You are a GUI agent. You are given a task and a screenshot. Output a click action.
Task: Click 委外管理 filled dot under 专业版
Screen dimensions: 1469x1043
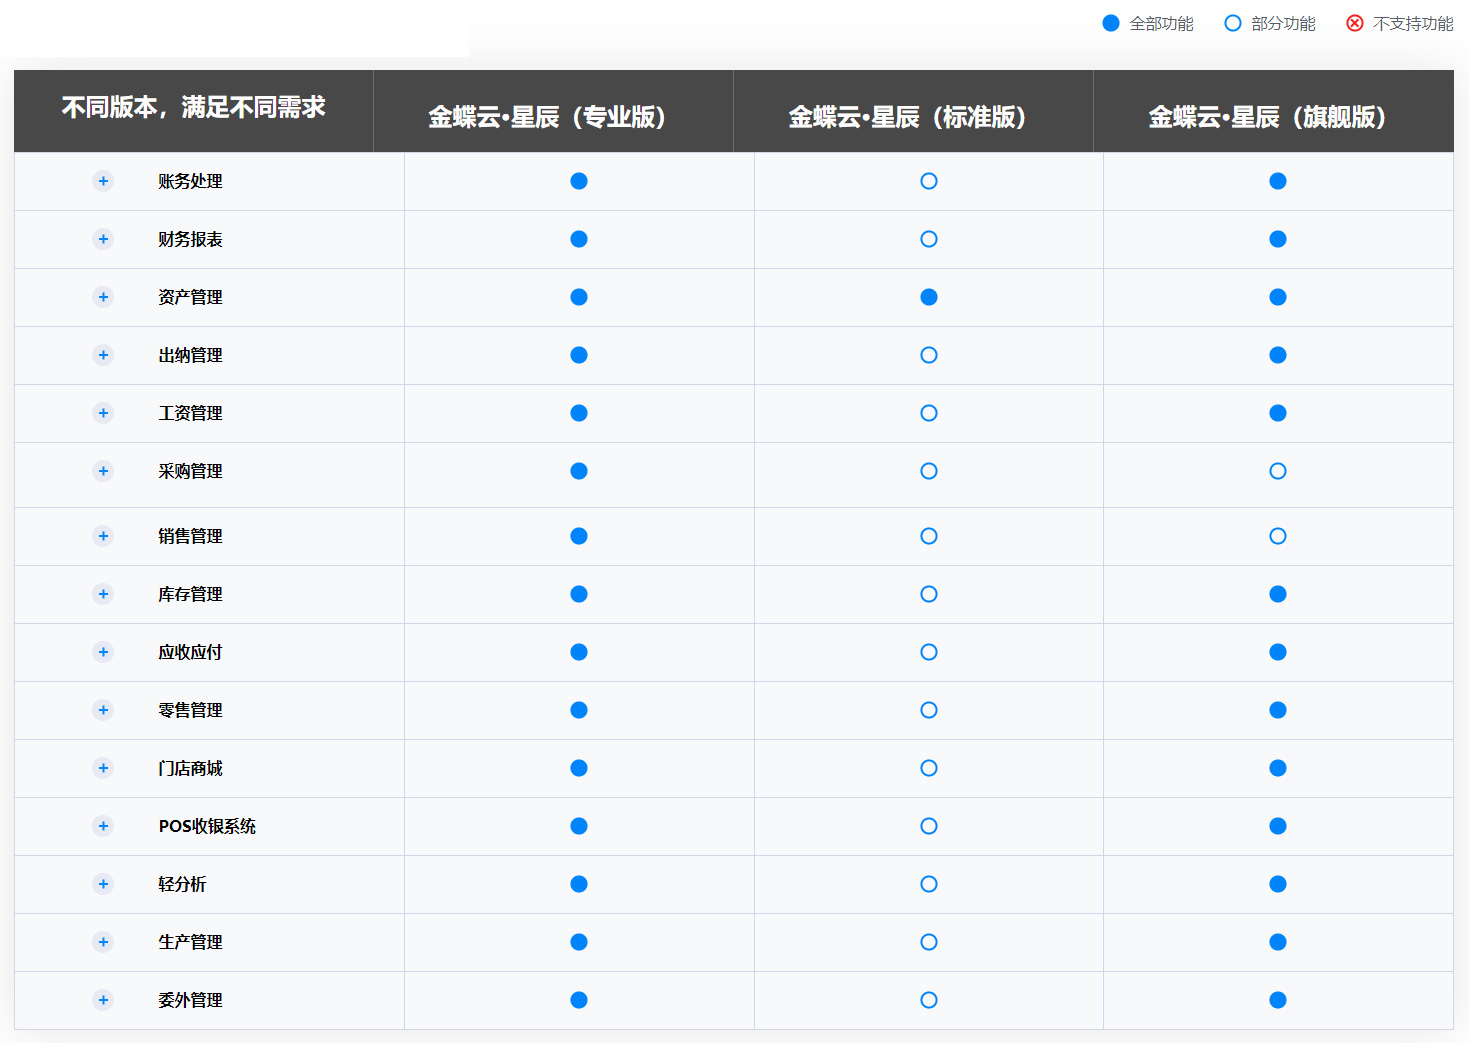579,1000
